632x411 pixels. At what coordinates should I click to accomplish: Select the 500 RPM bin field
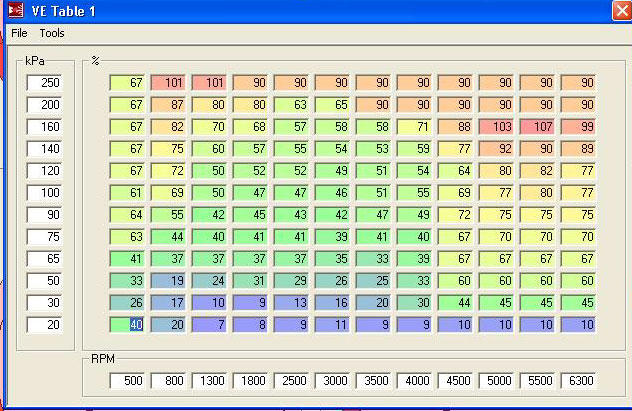(x=127, y=381)
